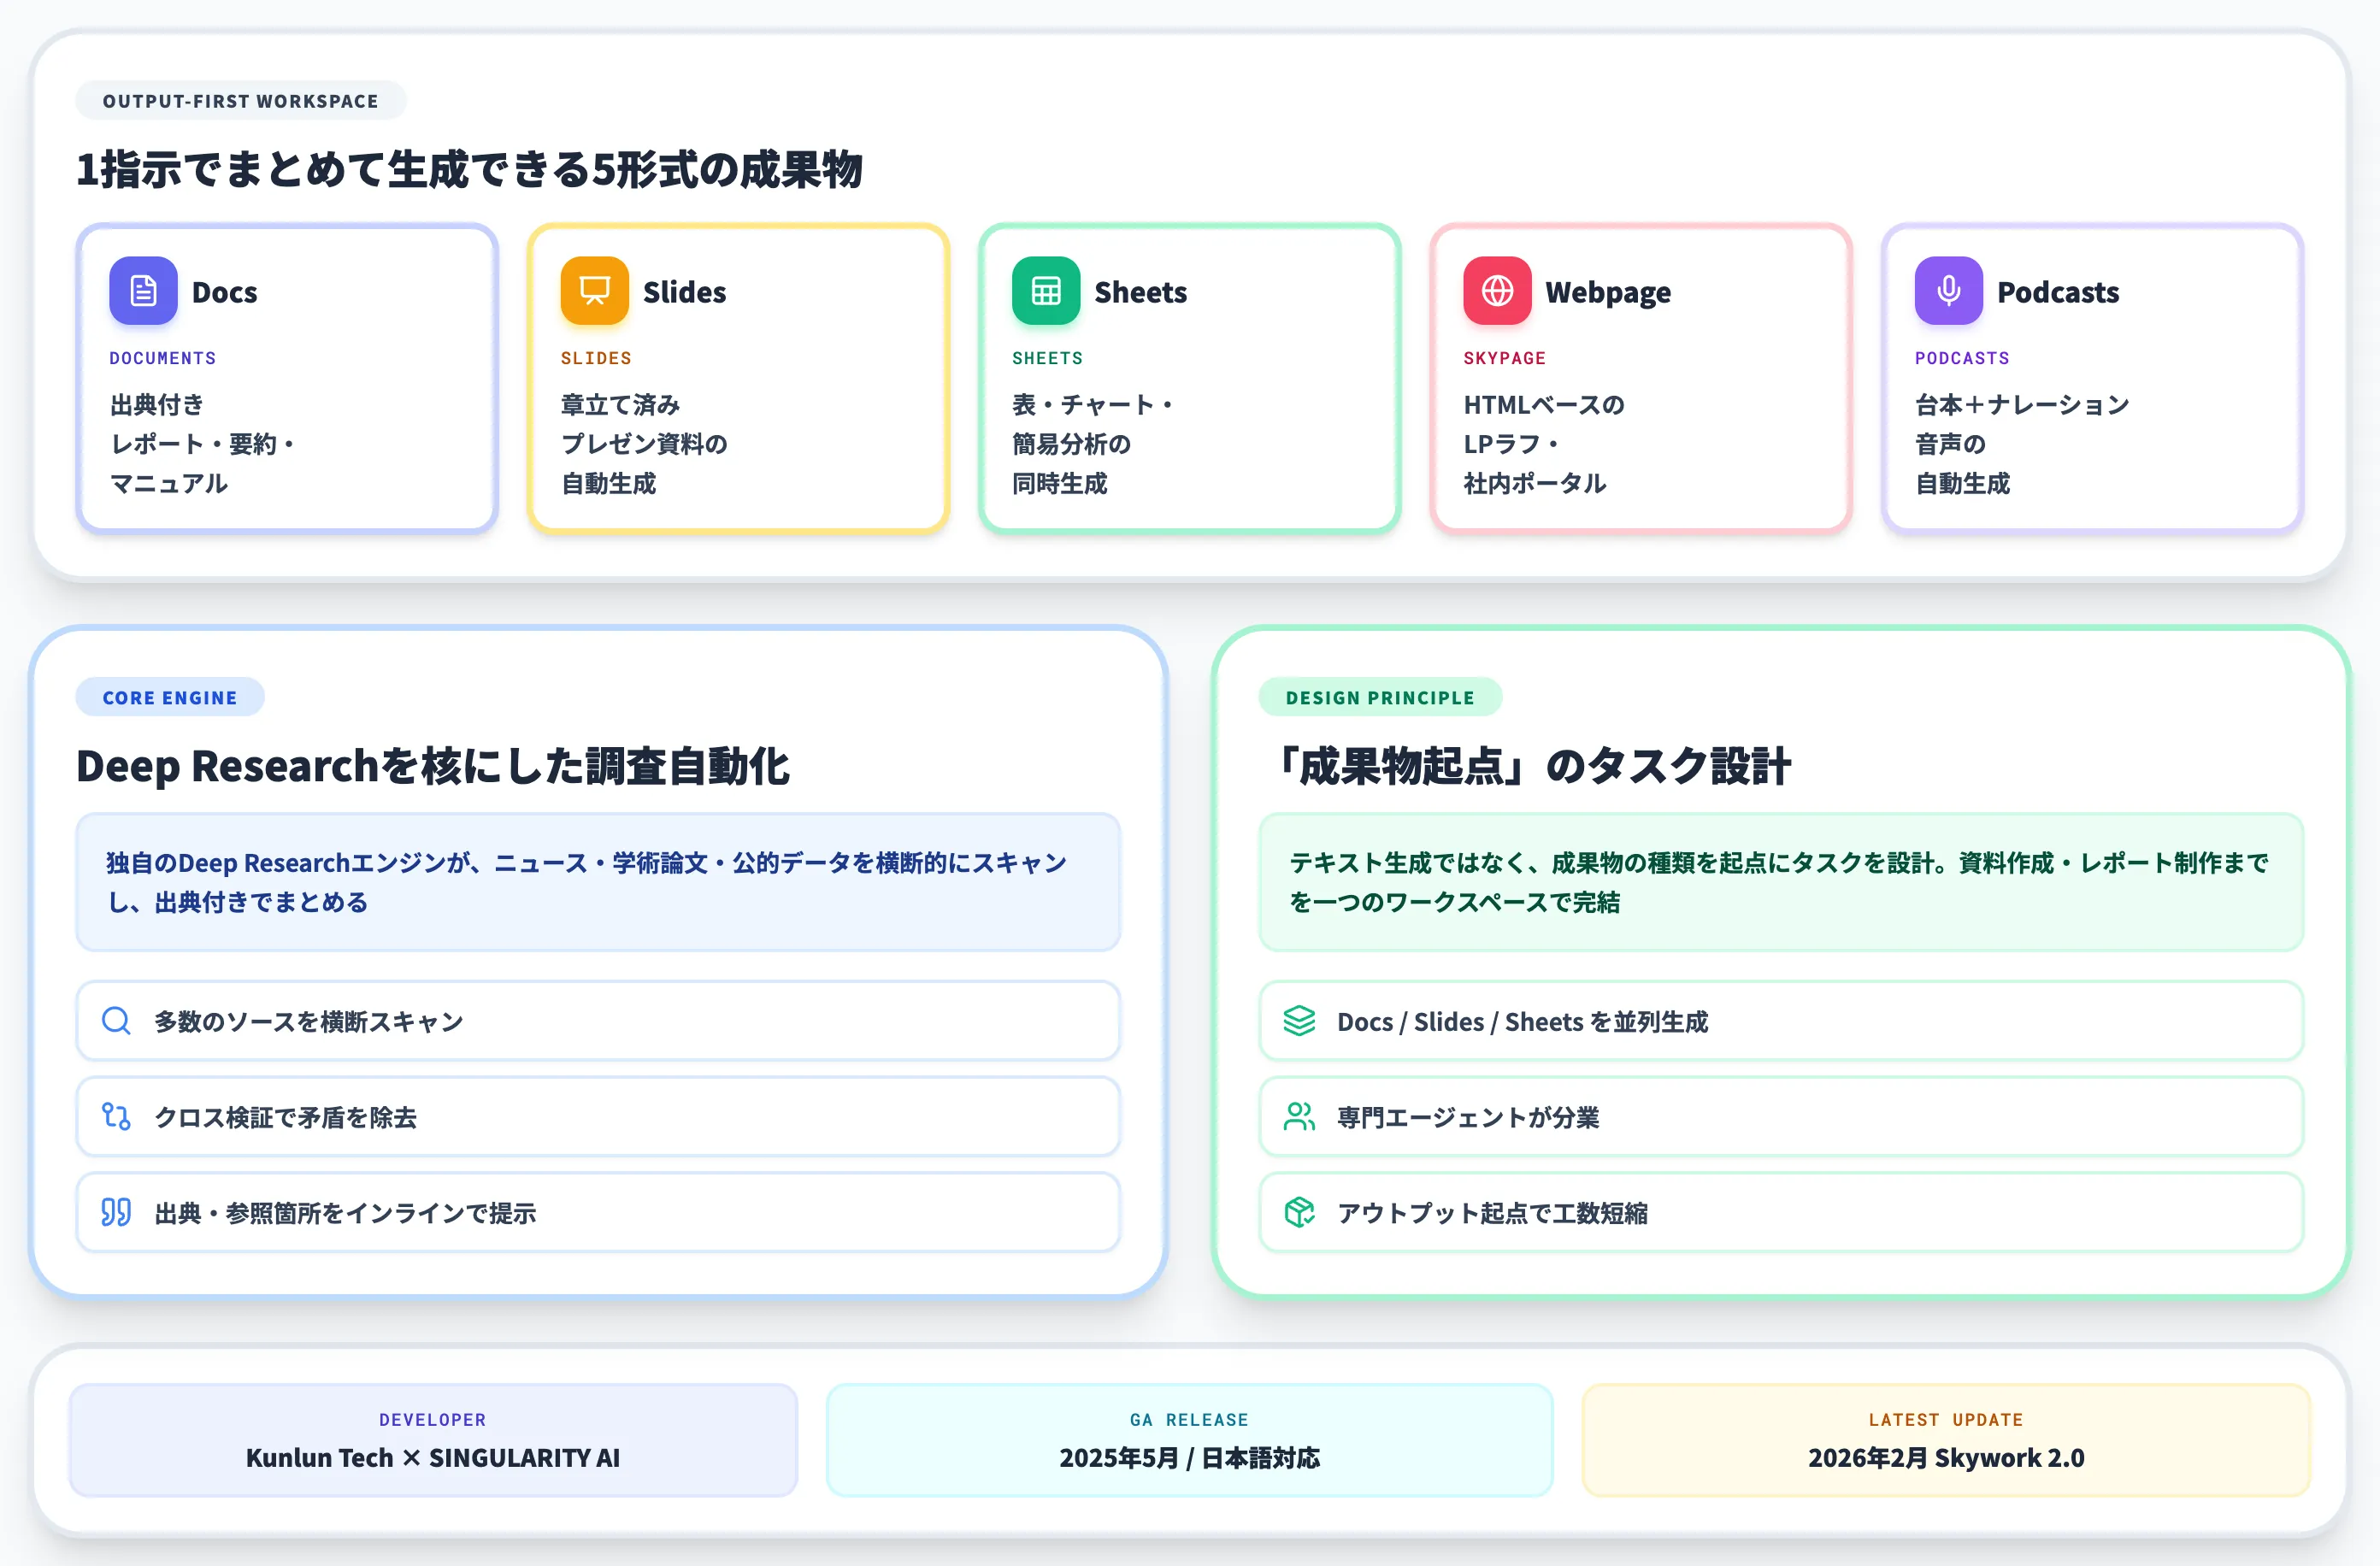
Task: Click the orange Slides presentation icon
Action: 594,291
